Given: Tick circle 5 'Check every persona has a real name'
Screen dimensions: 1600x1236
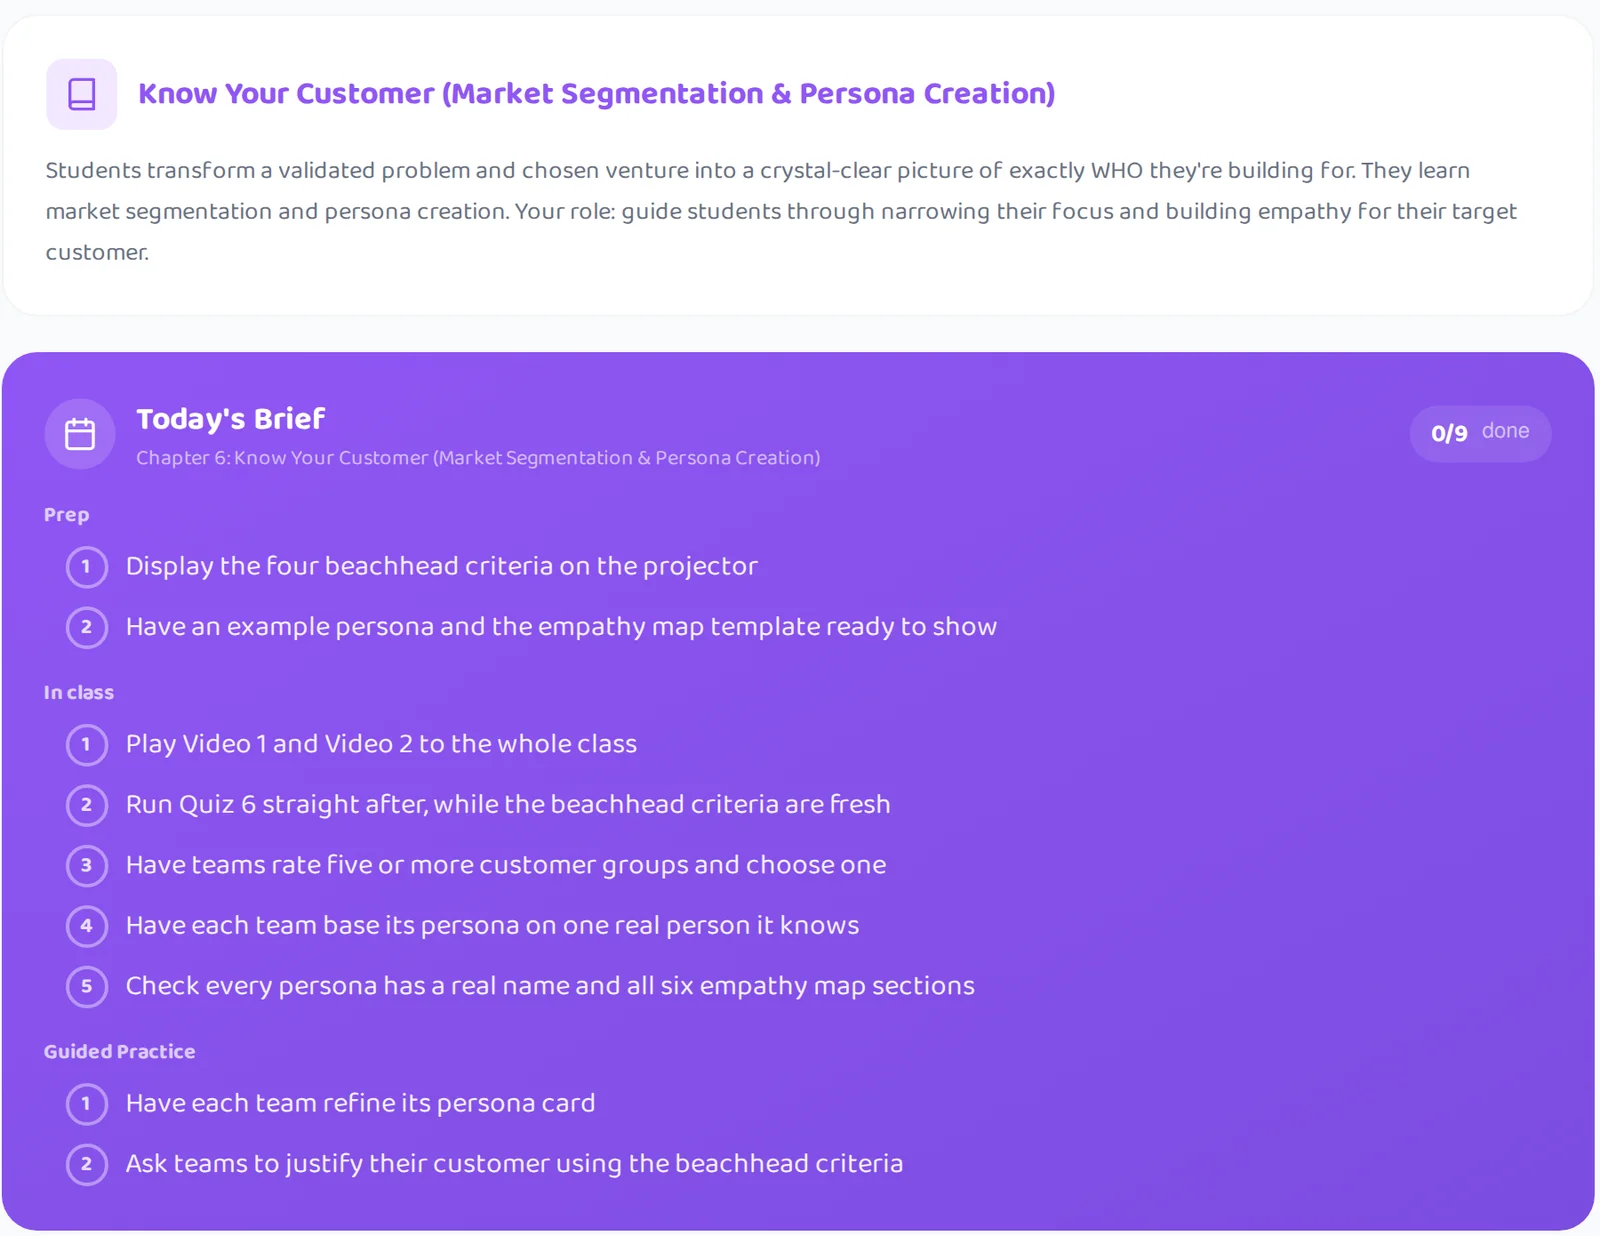Looking at the screenshot, I should click(x=87, y=987).
